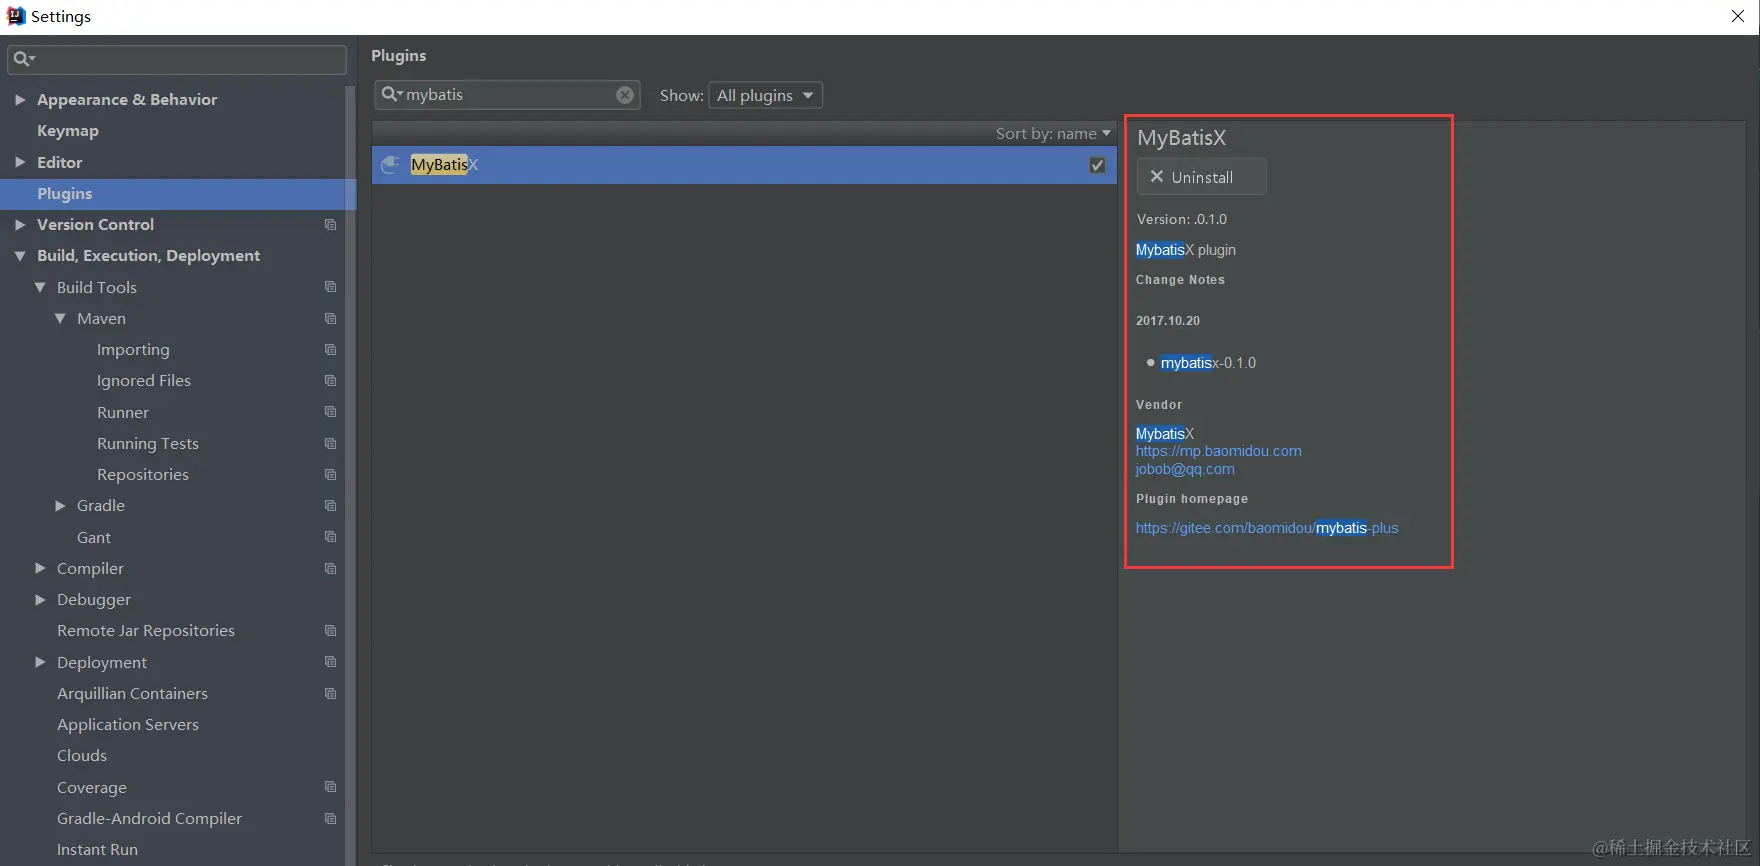The height and width of the screenshot is (866, 1760).
Task: Open the mp.baomidou.com vendor link
Action: click(x=1218, y=451)
